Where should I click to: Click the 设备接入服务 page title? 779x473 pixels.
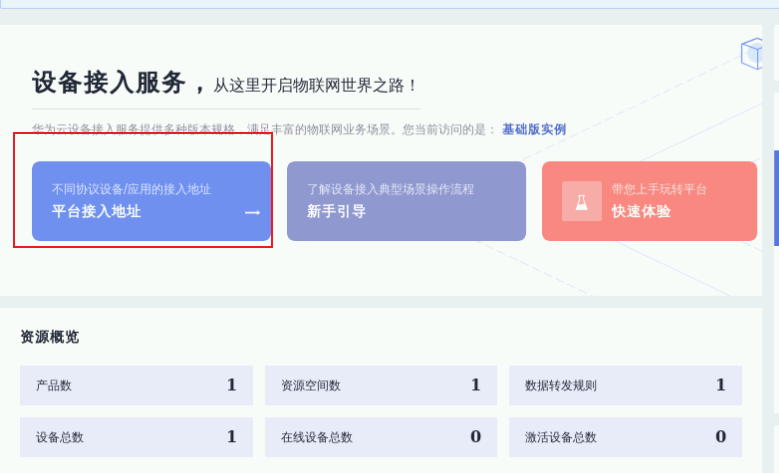[109, 83]
